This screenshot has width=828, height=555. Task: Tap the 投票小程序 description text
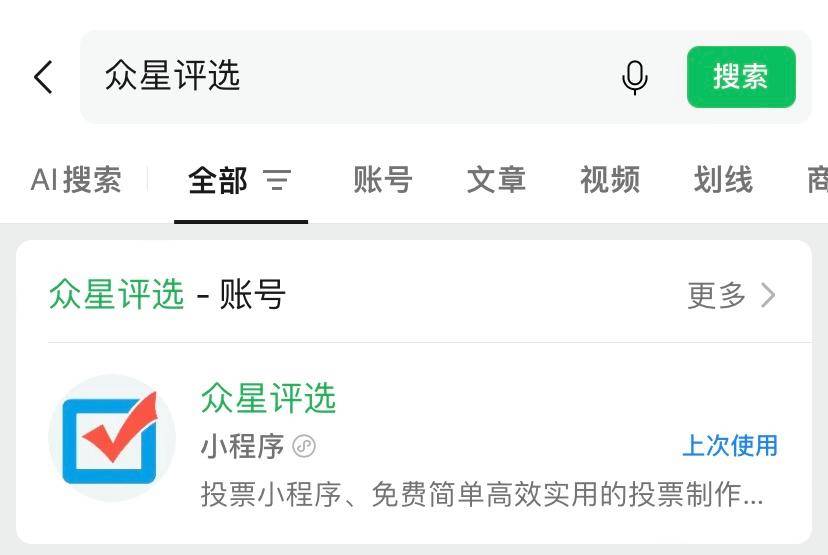pos(481,494)
